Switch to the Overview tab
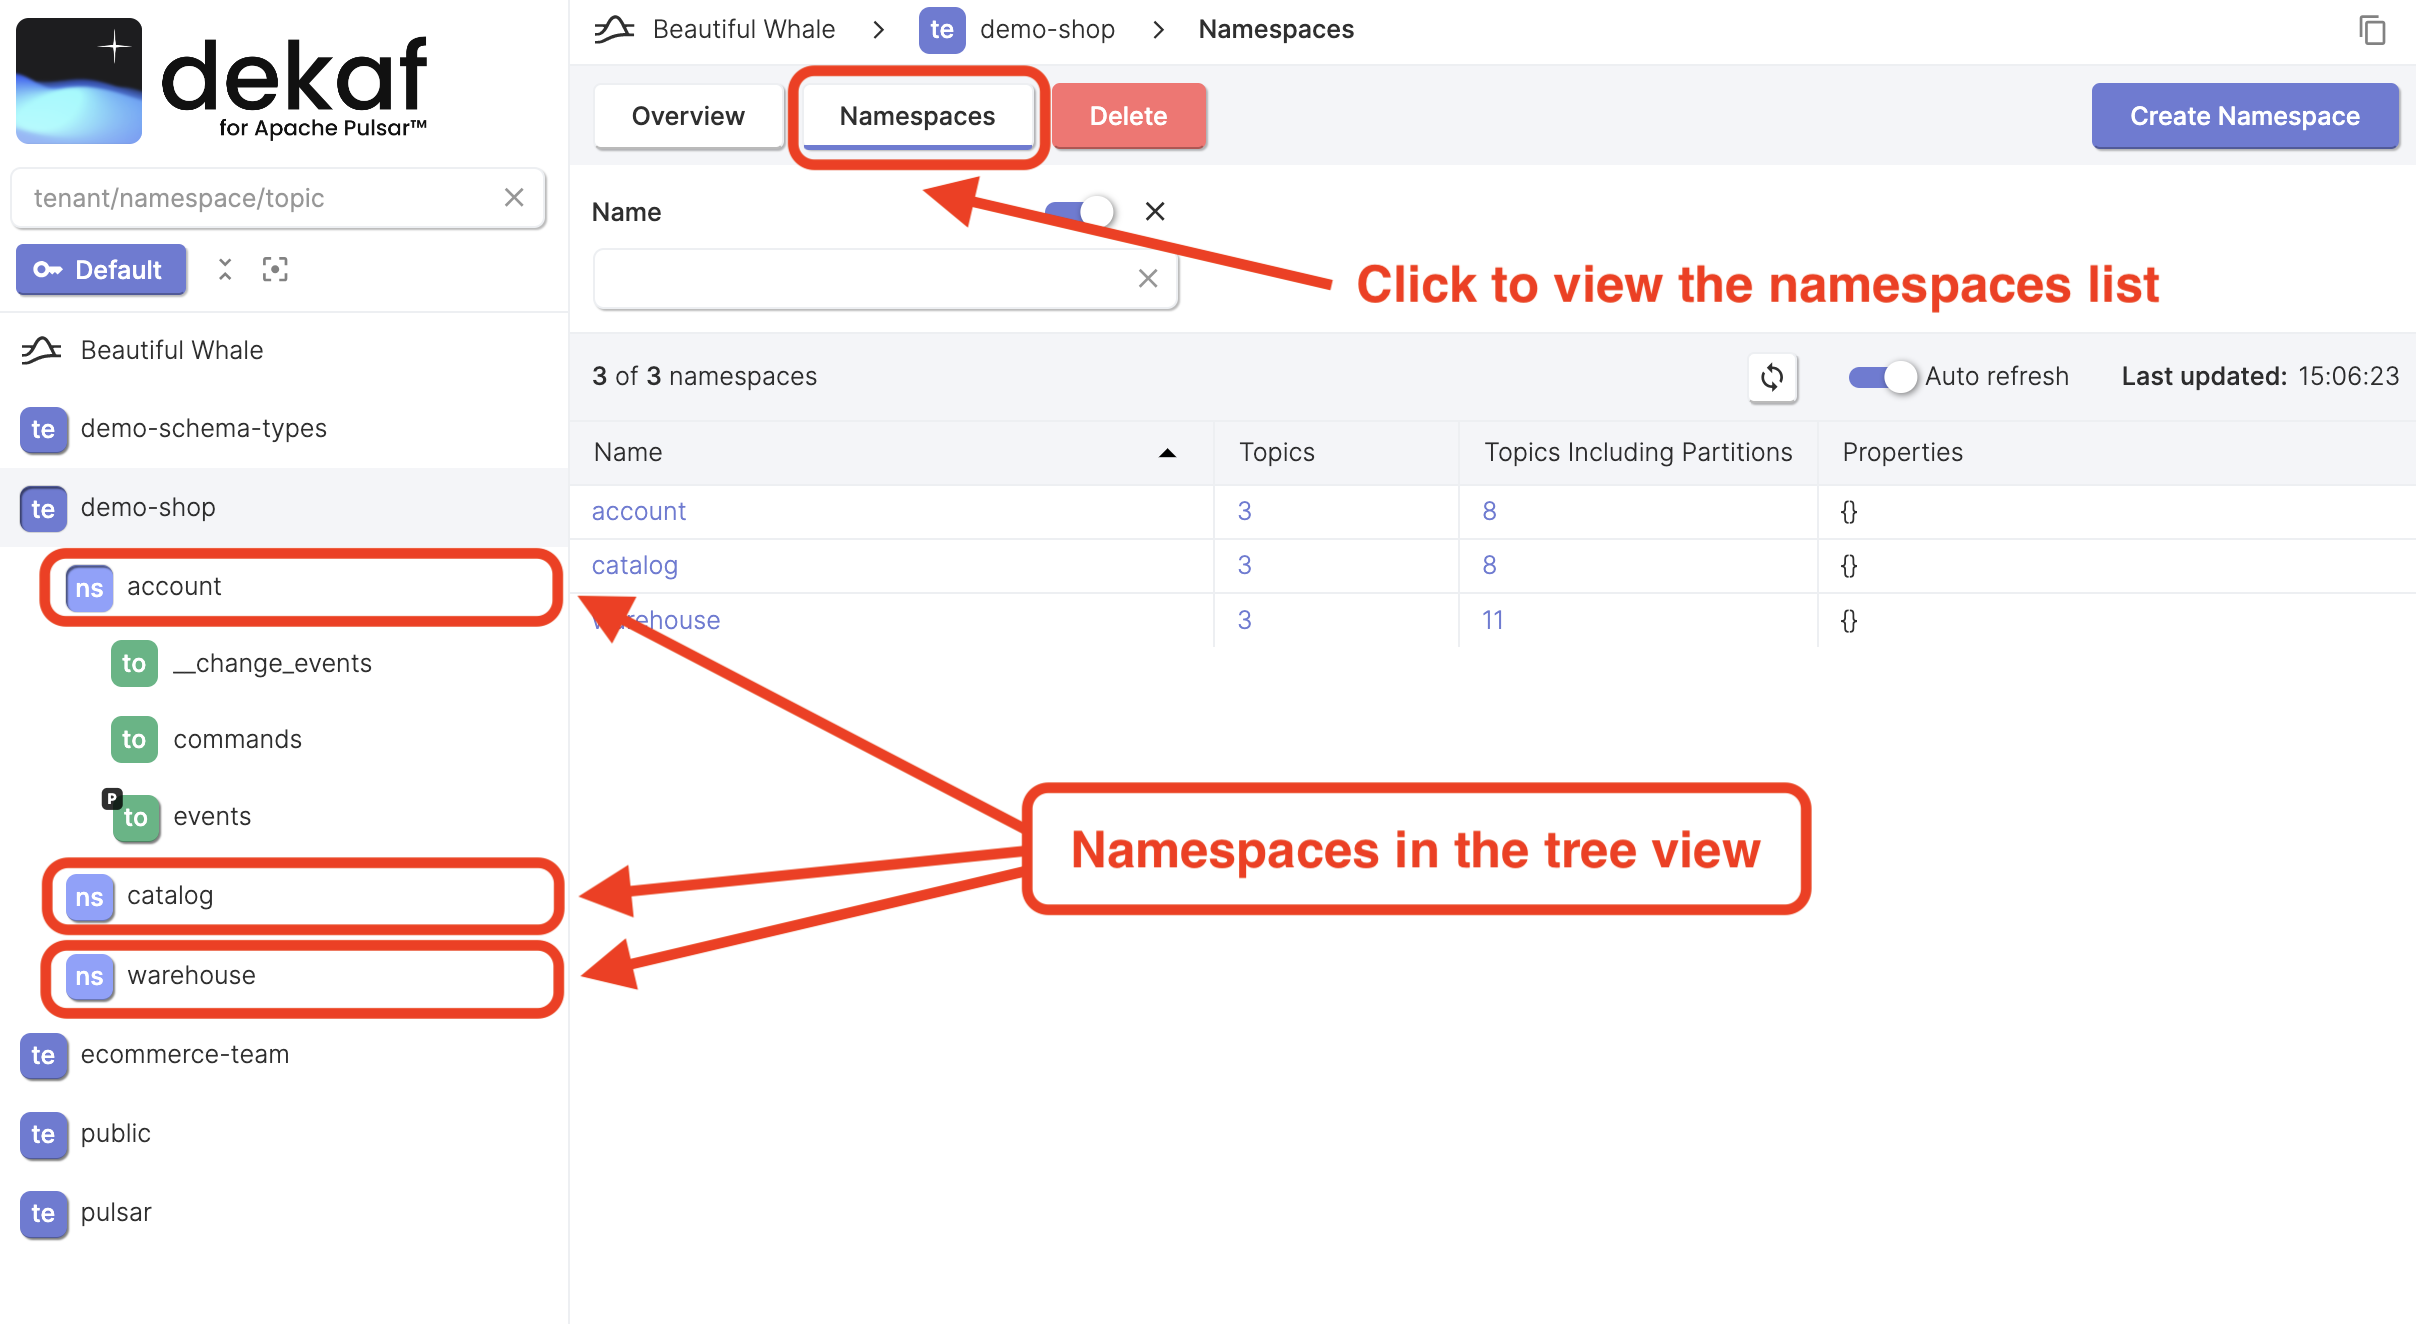 (688, 116)
